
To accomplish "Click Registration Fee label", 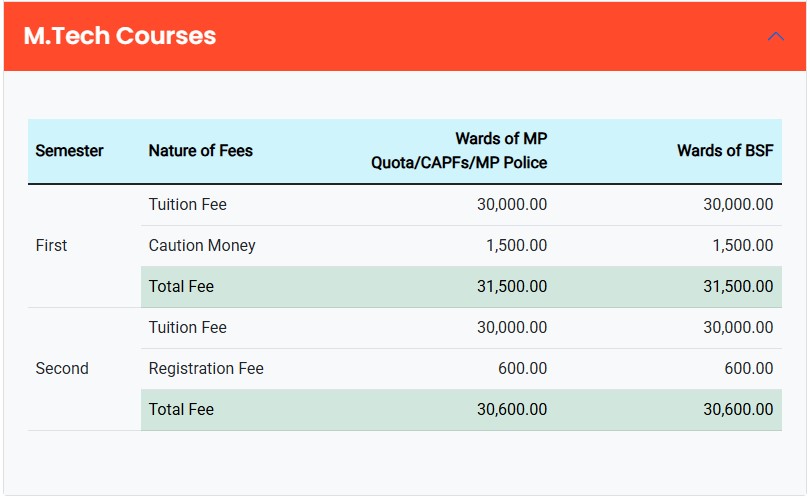I will point(206,369).
